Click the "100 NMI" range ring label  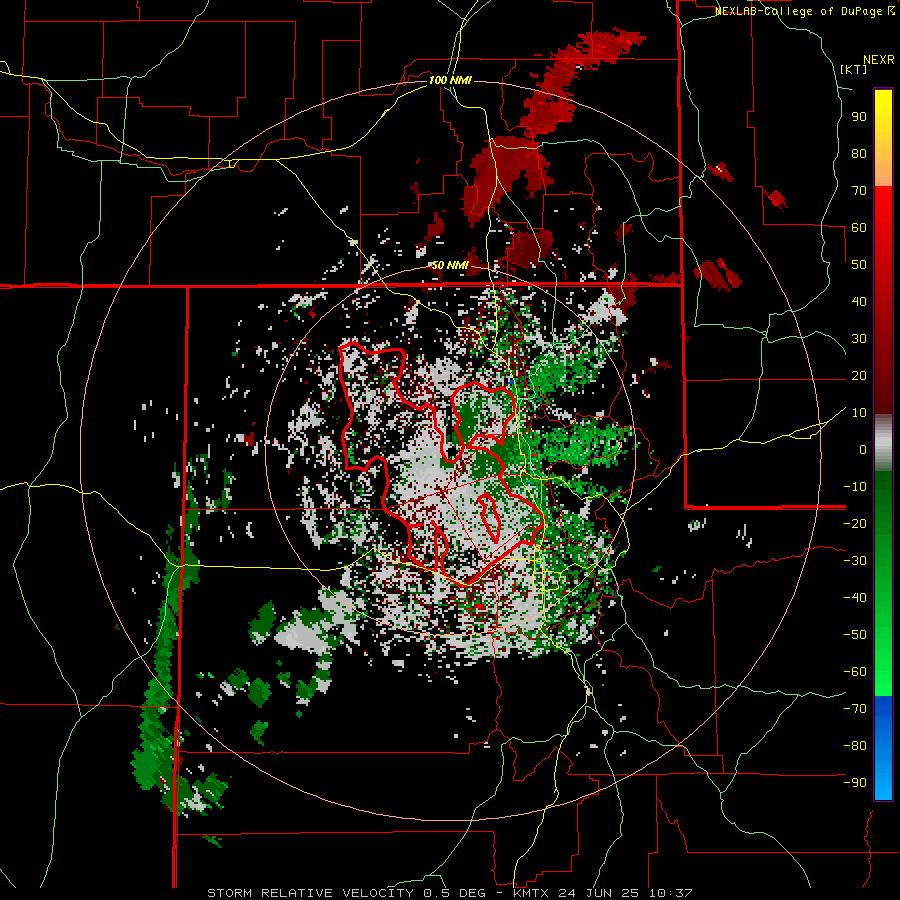pyautogui.click(x=450, y=80)
